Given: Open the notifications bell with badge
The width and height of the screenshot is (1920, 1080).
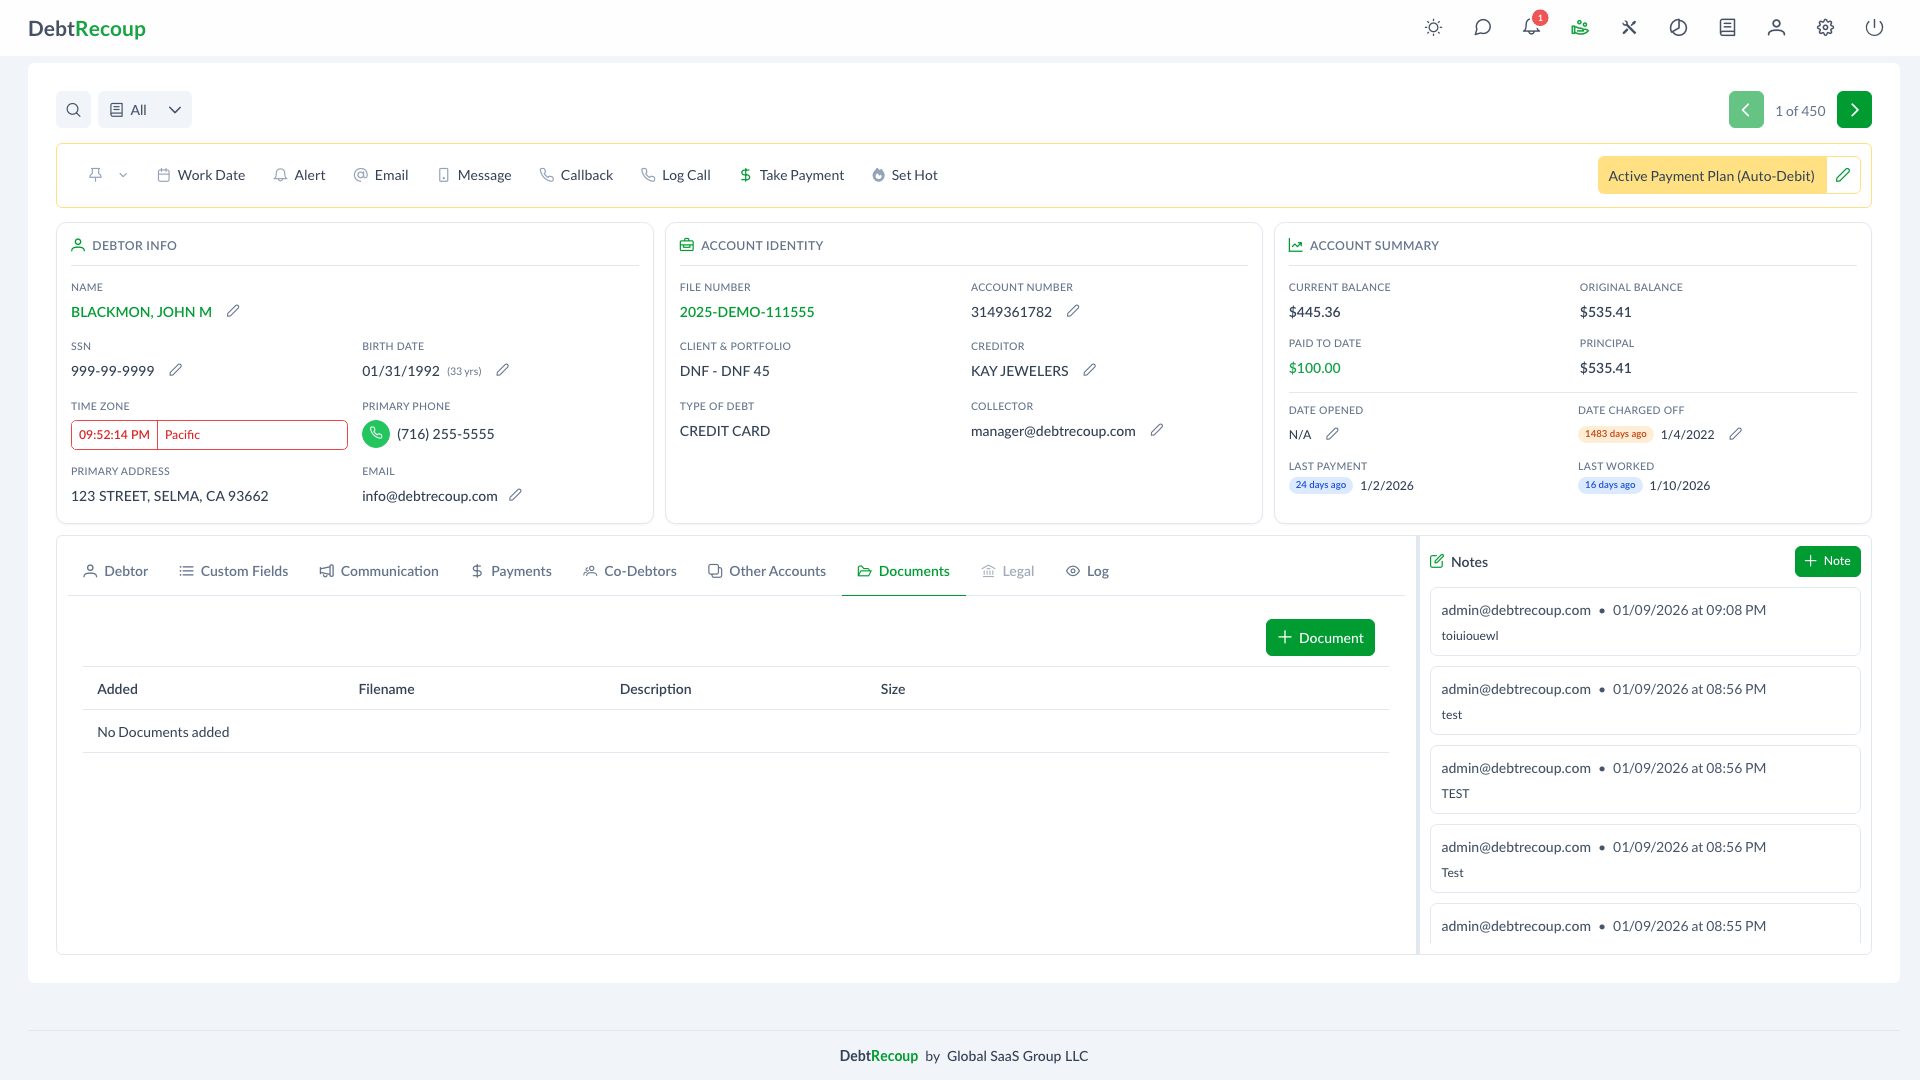Looking at the screenshot, I should pyautogui.click(x=1531, y=27).
